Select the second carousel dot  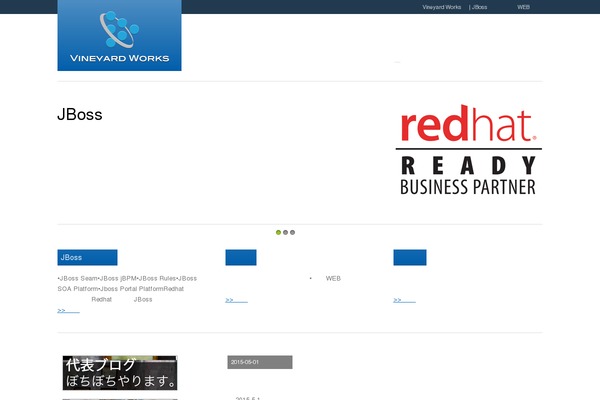(285, 232)
